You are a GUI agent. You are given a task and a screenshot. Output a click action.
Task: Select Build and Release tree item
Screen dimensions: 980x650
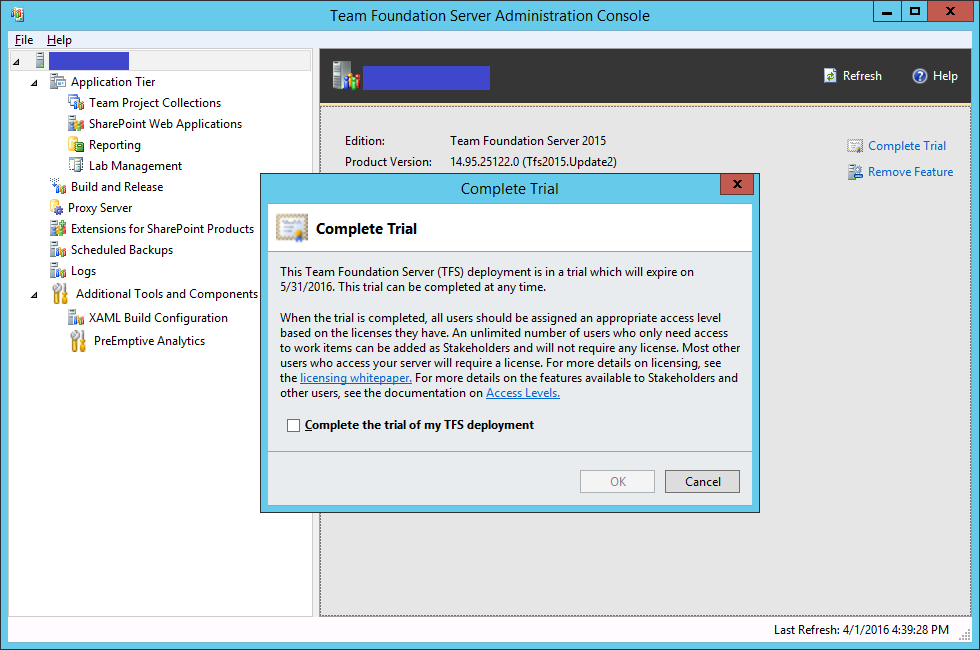click(117, 186)
